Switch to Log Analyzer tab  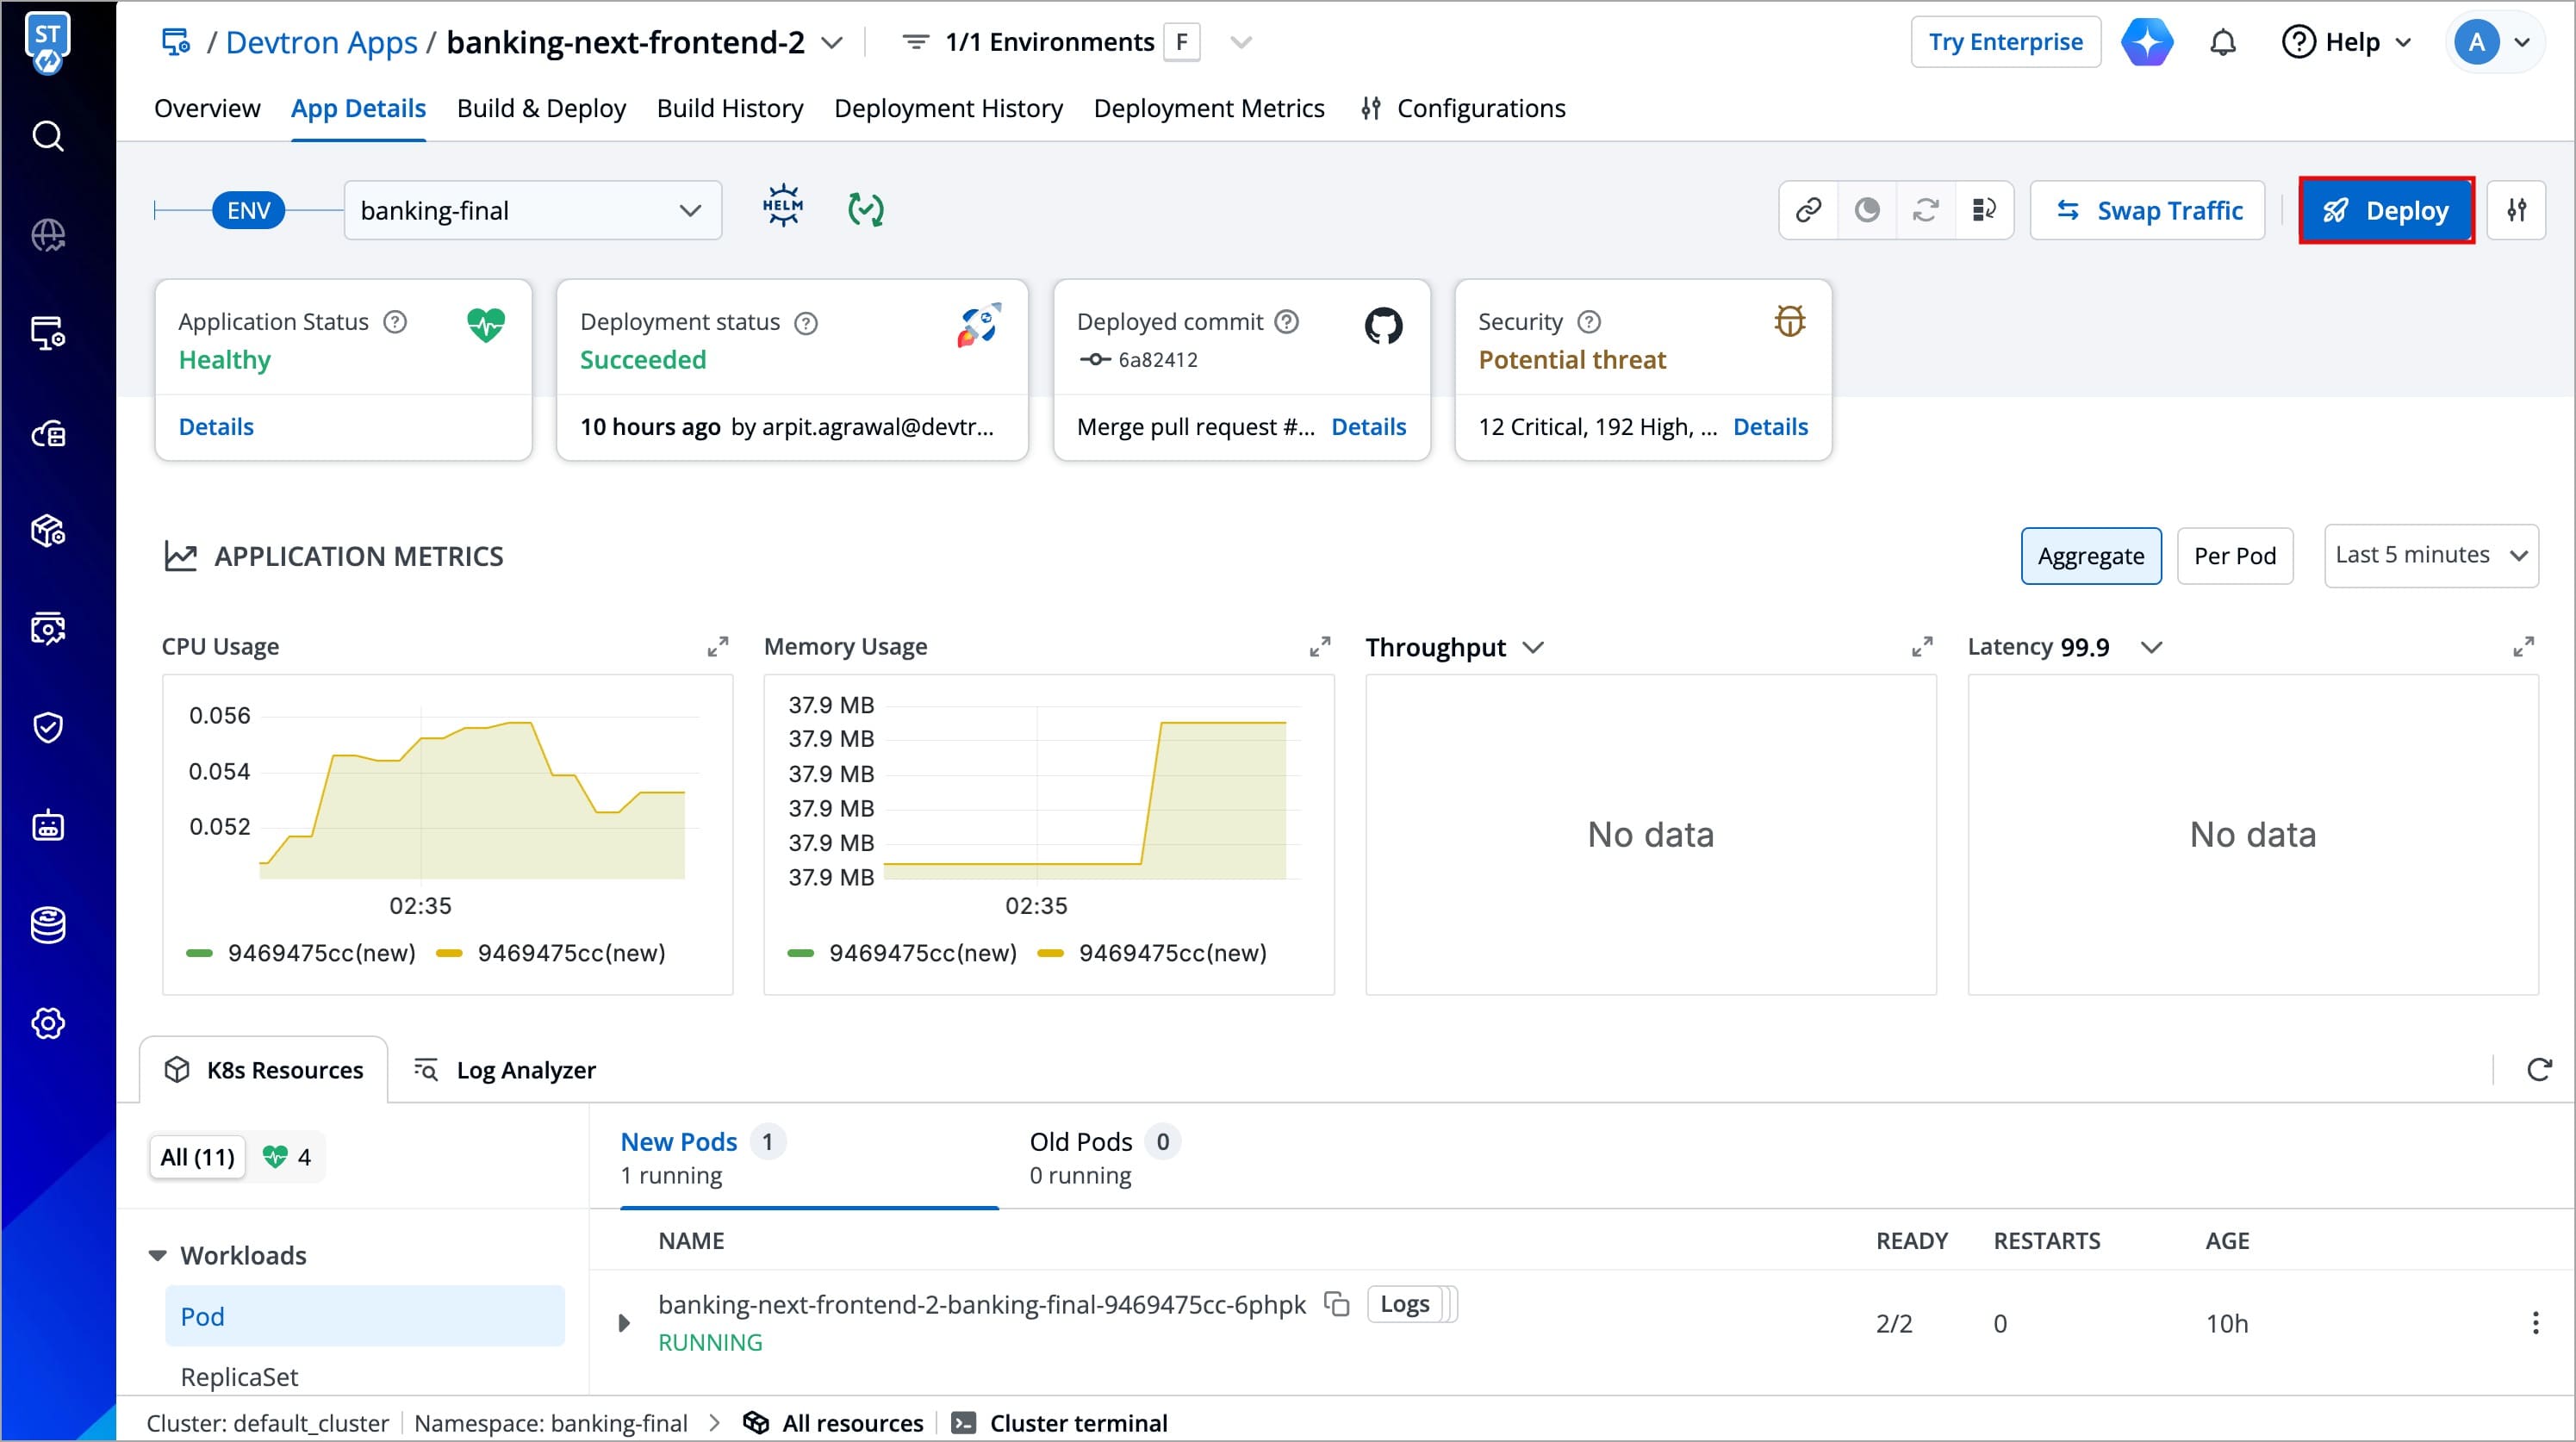[x=505, y=1070]
